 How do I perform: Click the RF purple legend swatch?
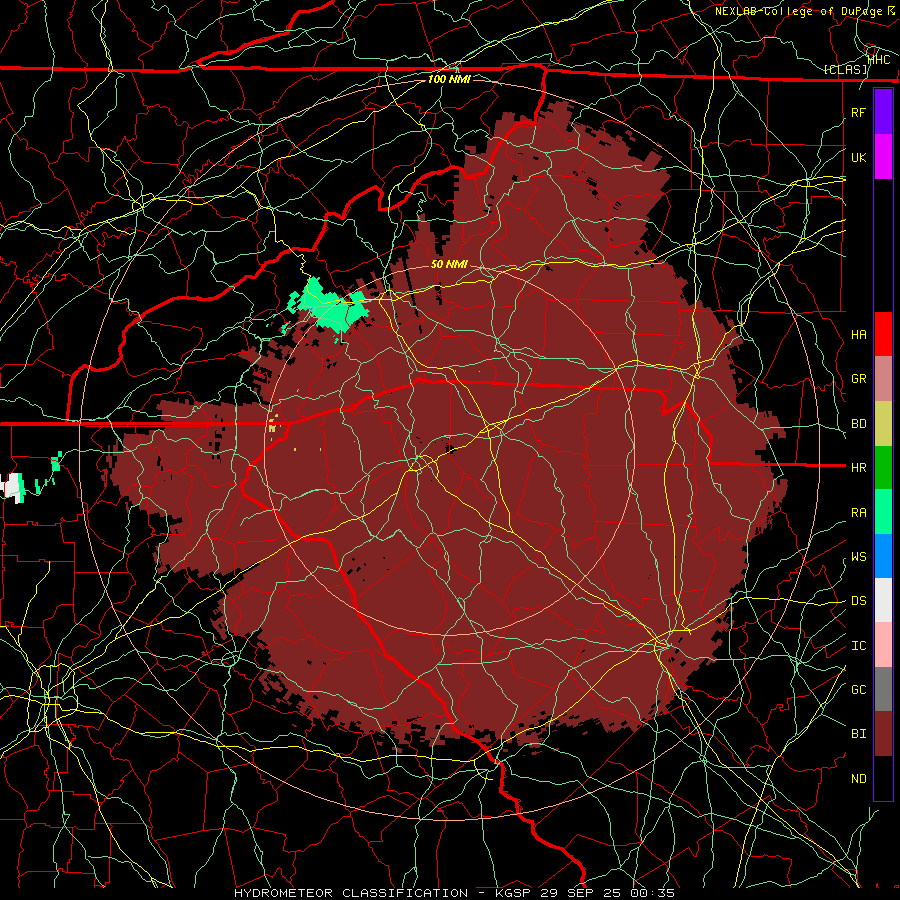[883, 112]
